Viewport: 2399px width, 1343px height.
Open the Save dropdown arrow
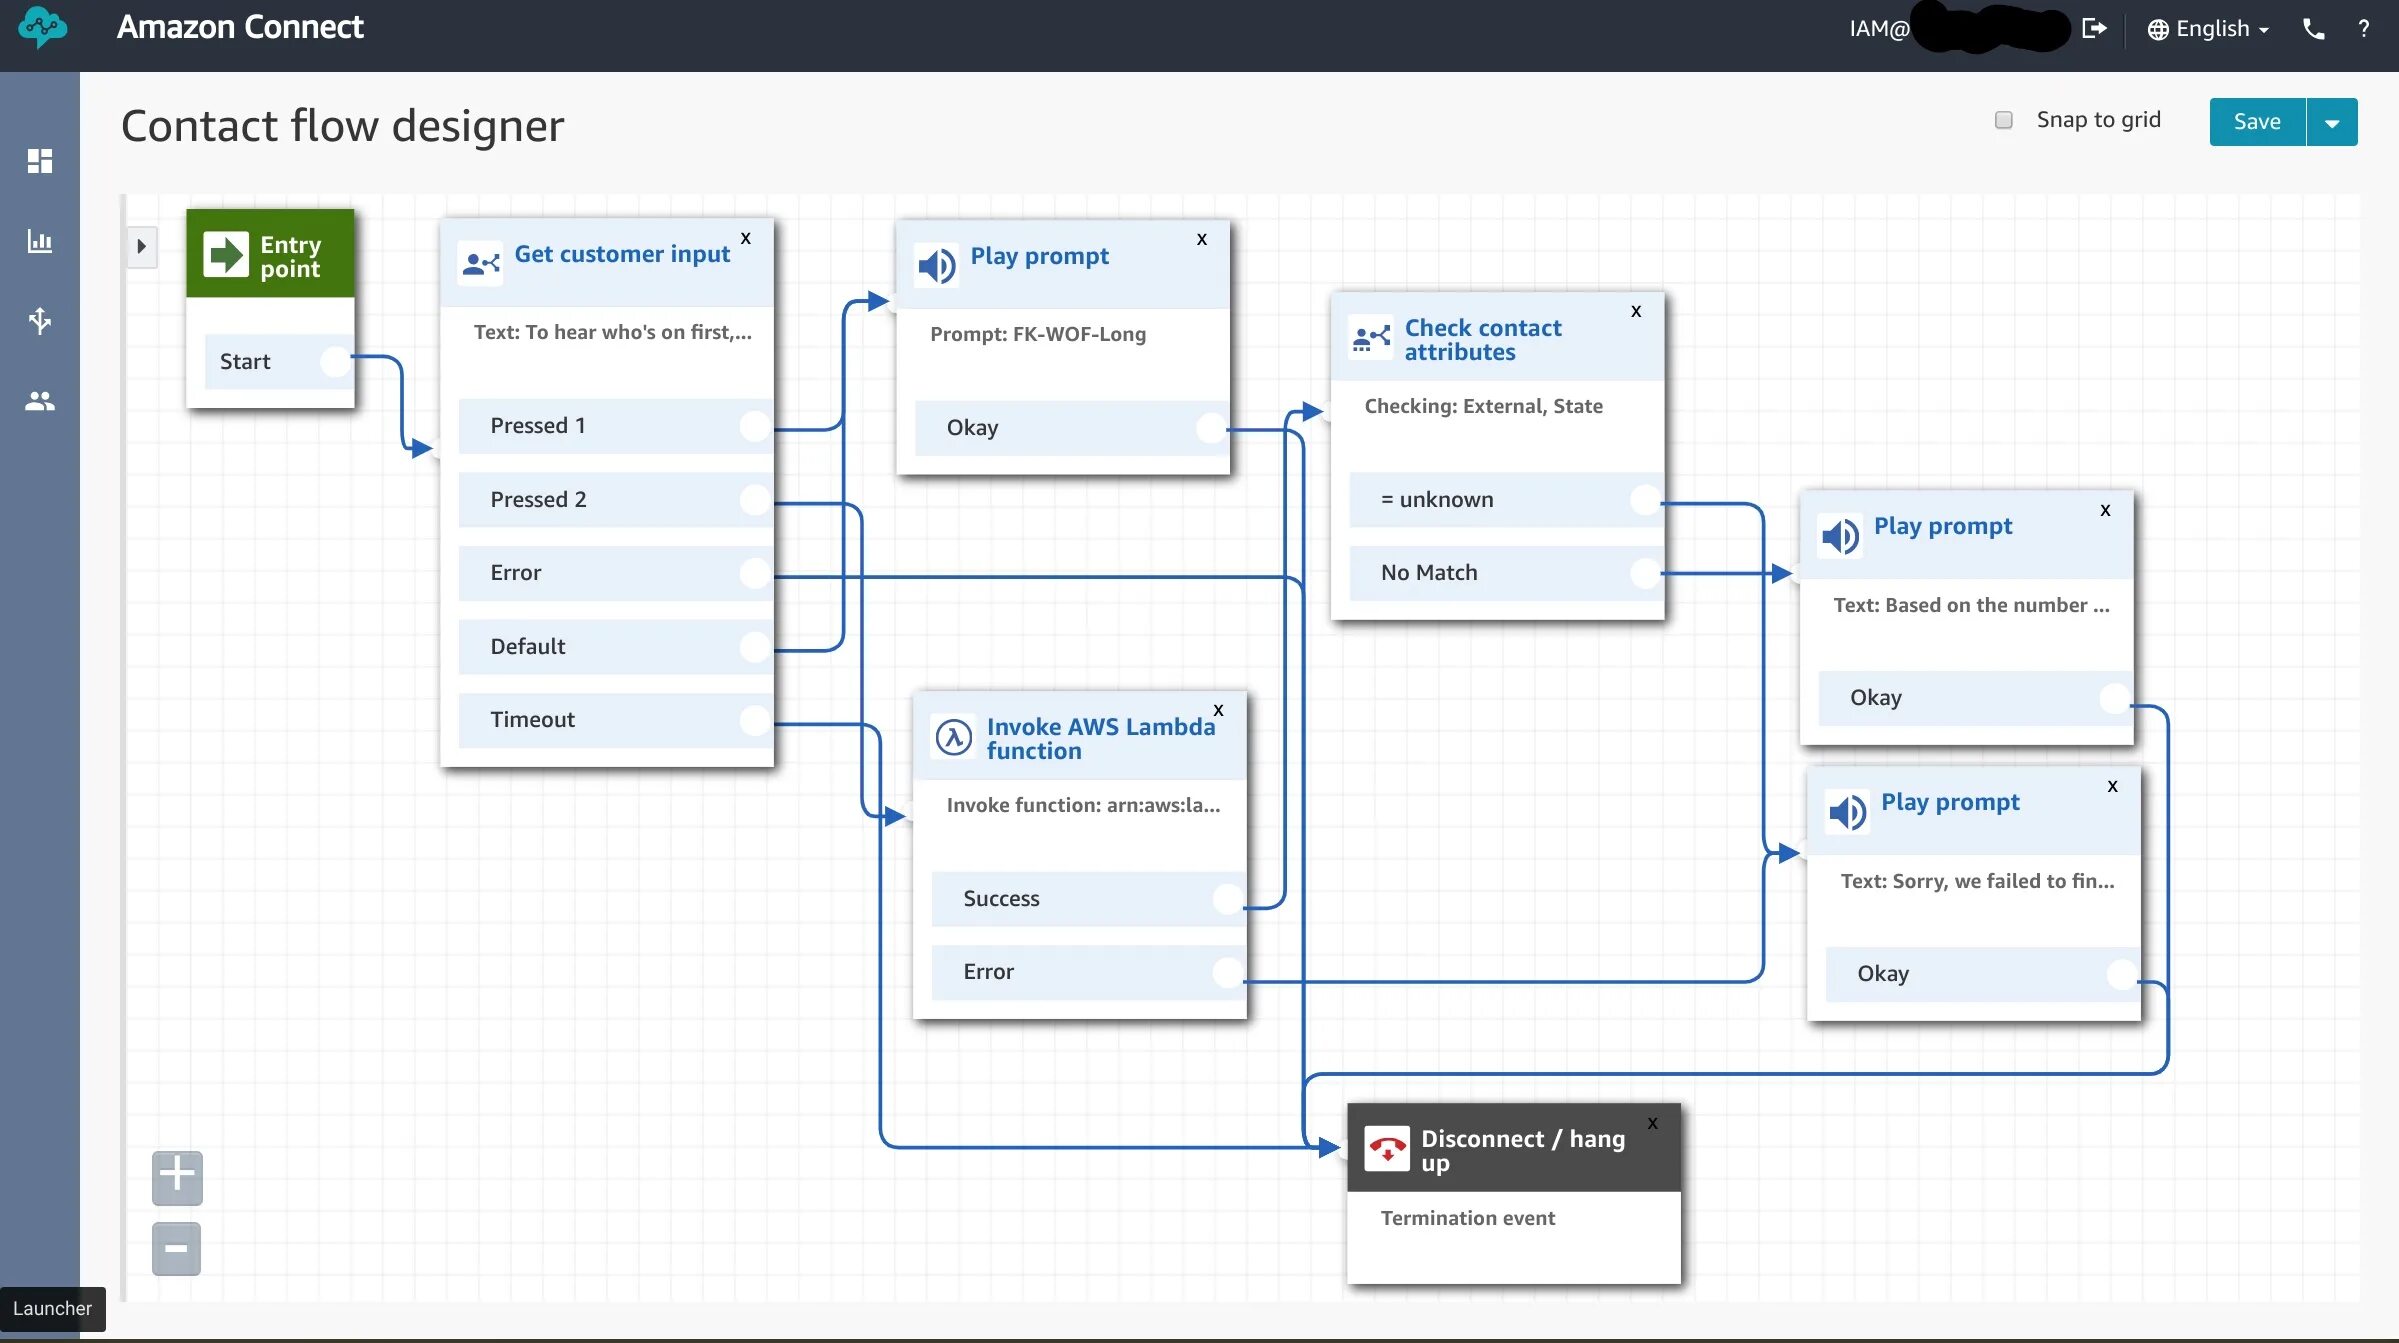2332,122
